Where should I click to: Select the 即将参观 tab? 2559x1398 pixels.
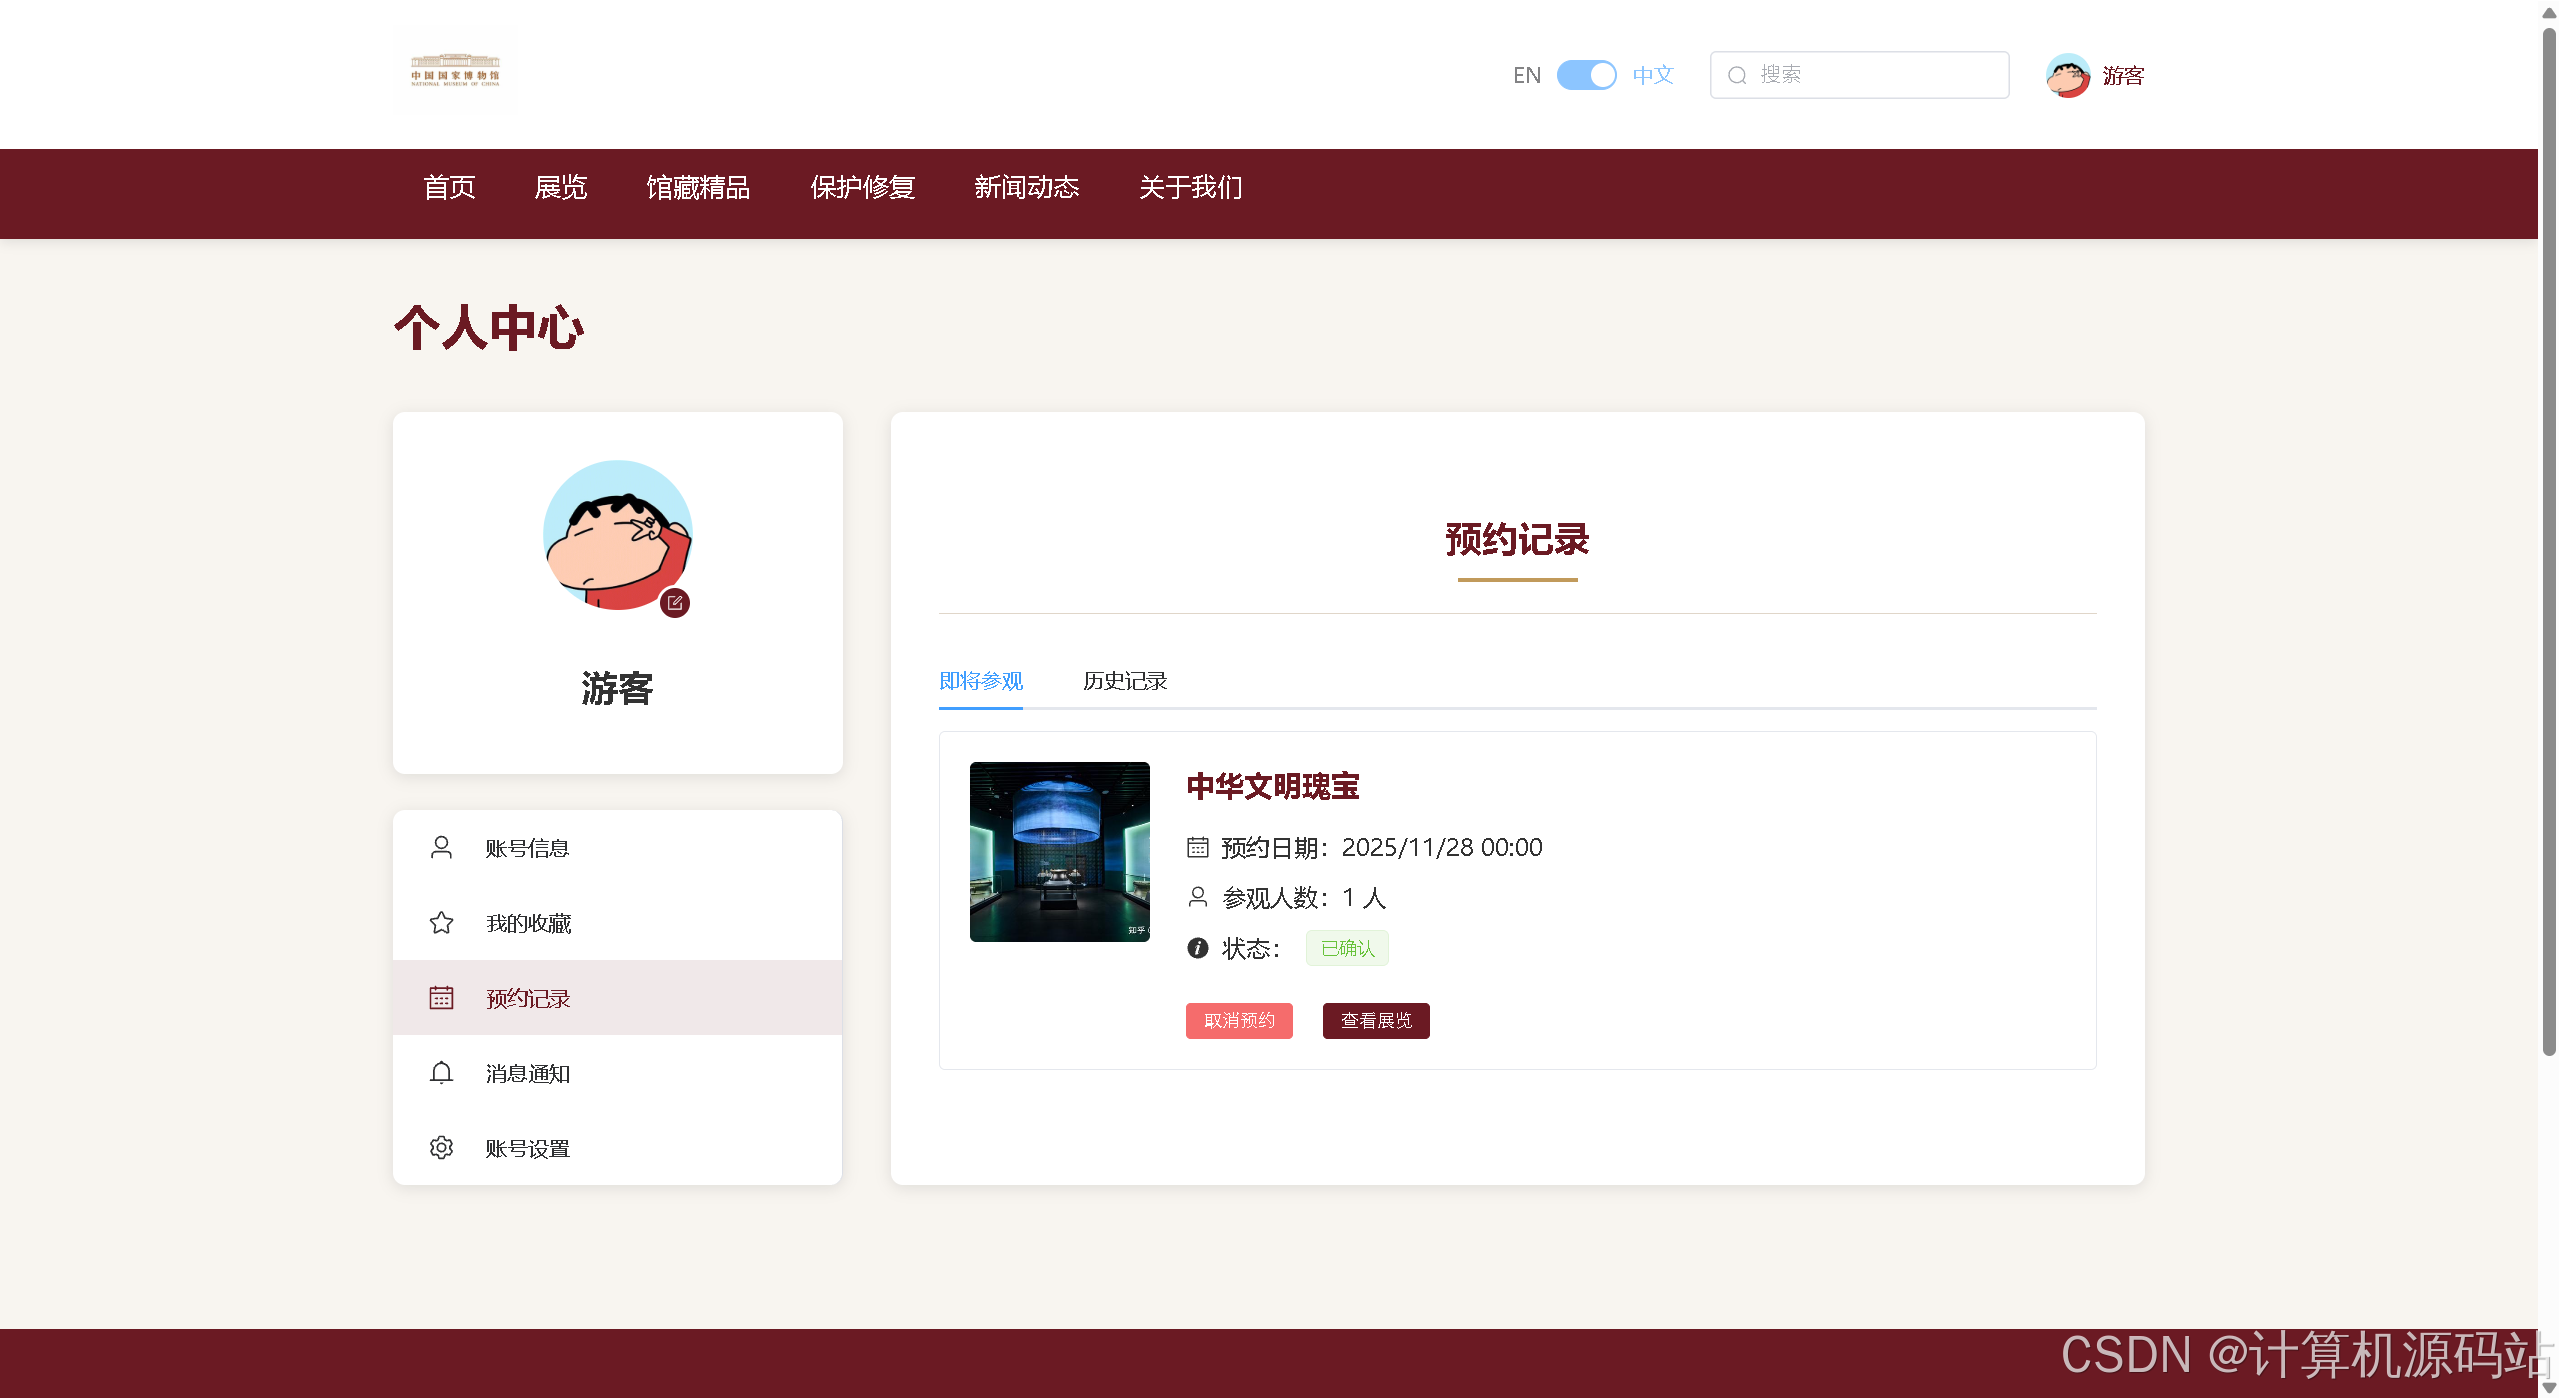click(980, 681)
